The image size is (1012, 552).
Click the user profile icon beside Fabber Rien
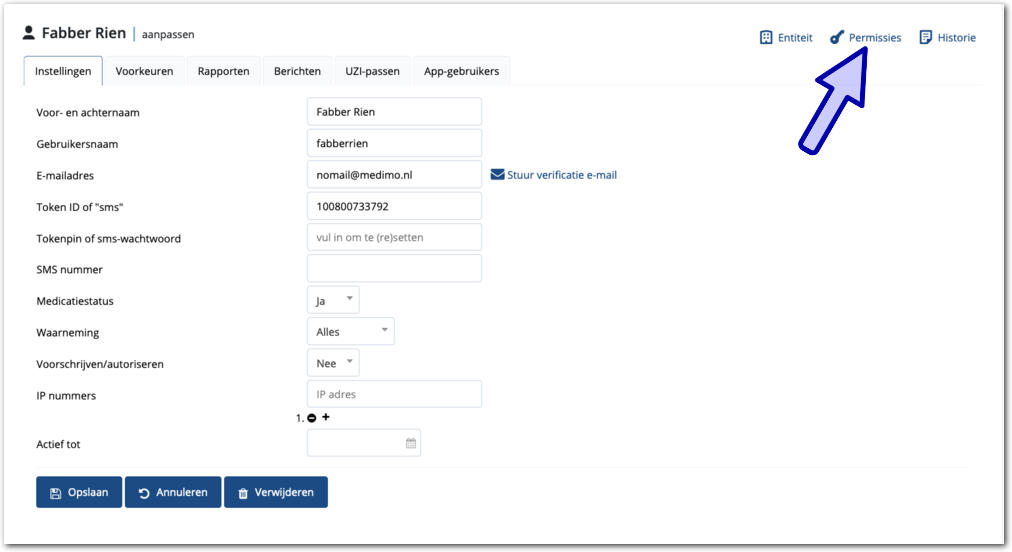29,34
